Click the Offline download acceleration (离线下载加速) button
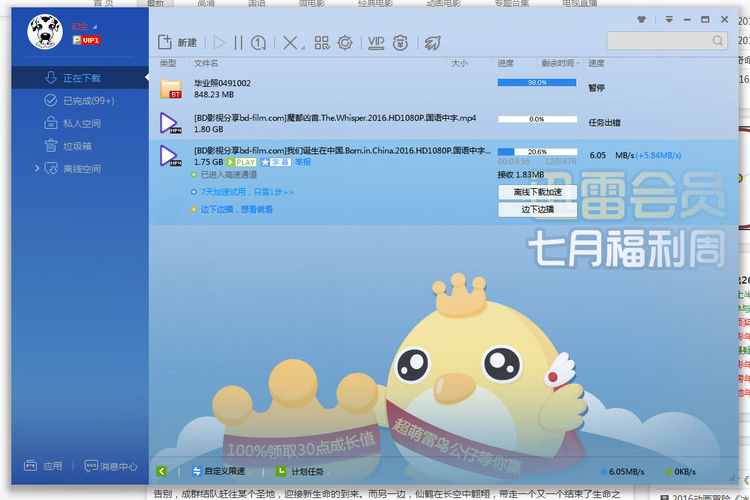 click(x=537, y=192)
